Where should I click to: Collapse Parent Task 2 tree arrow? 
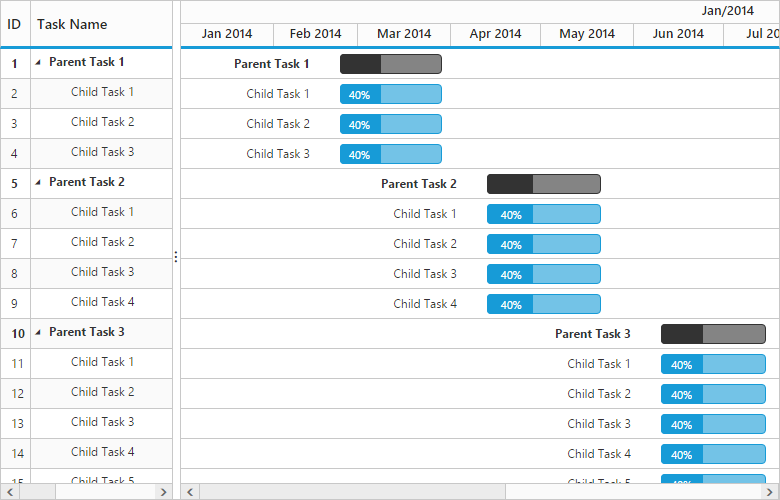click(38, 182)
